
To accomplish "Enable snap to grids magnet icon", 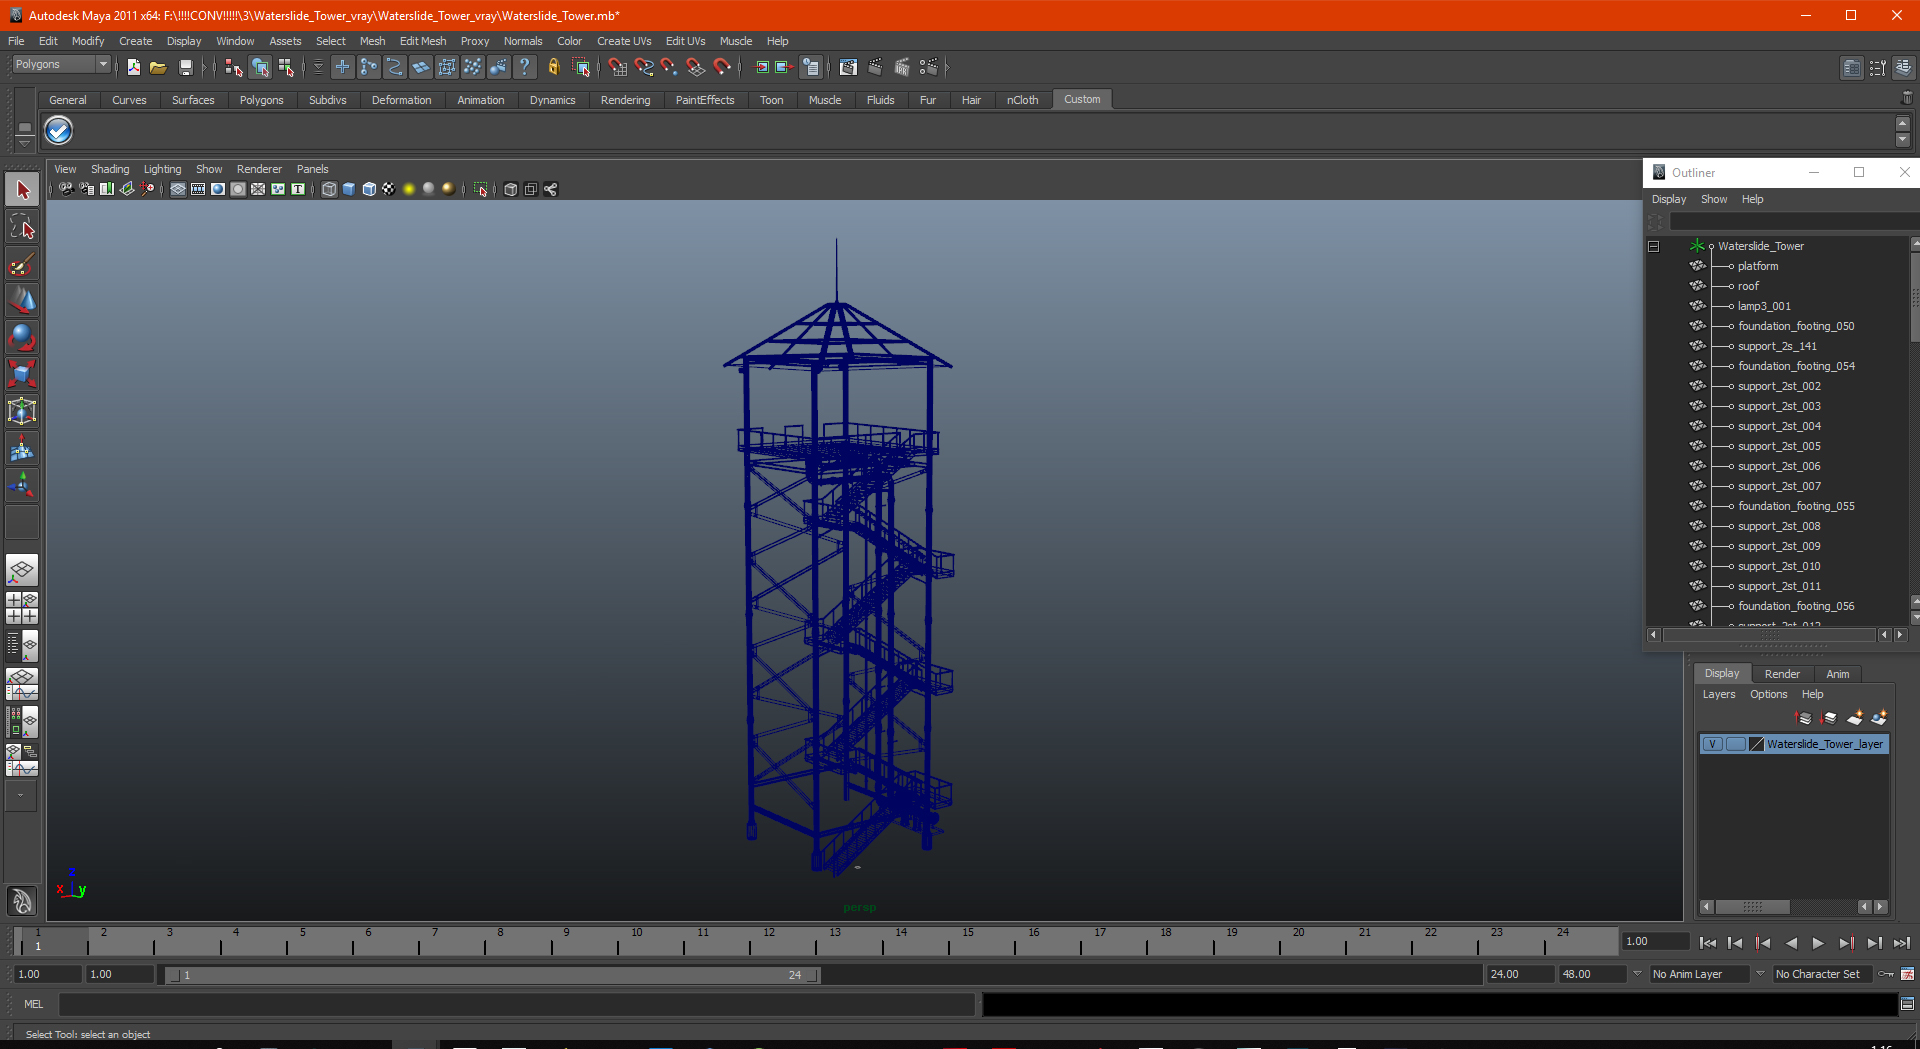I will [x=617, y=68].
